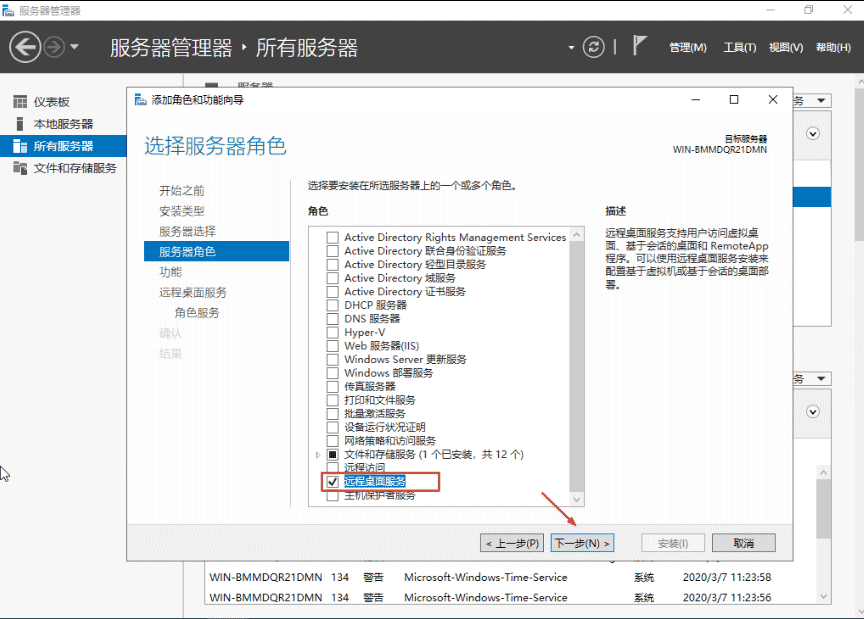Click event row dated 2020/3/7 11:23:58
The height and width of the screenshot is (619, 864).
[x=510, y=577]
